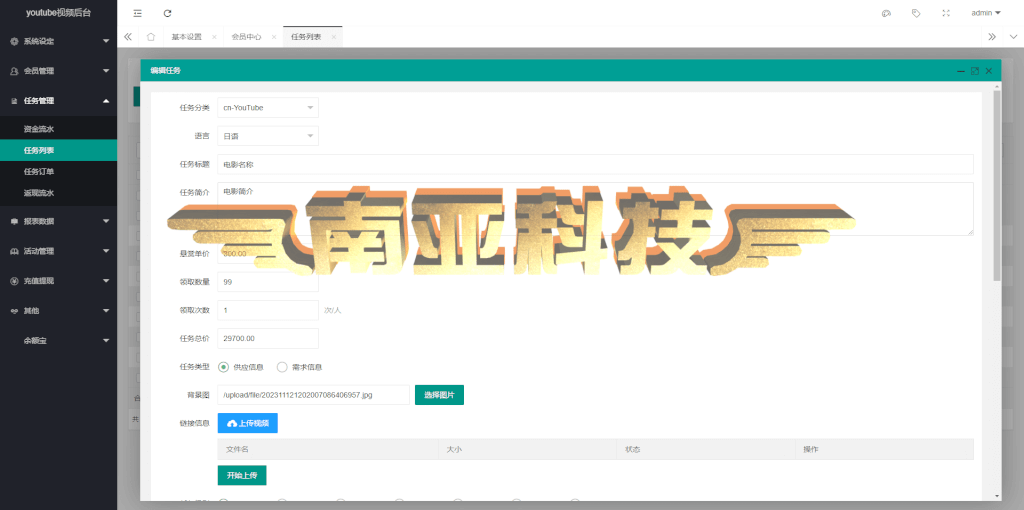Screen dimensions: 1024x510
Task: Click the dialog's vertical scrollbar
Action: pyautogui.click(x=997, y=186)
